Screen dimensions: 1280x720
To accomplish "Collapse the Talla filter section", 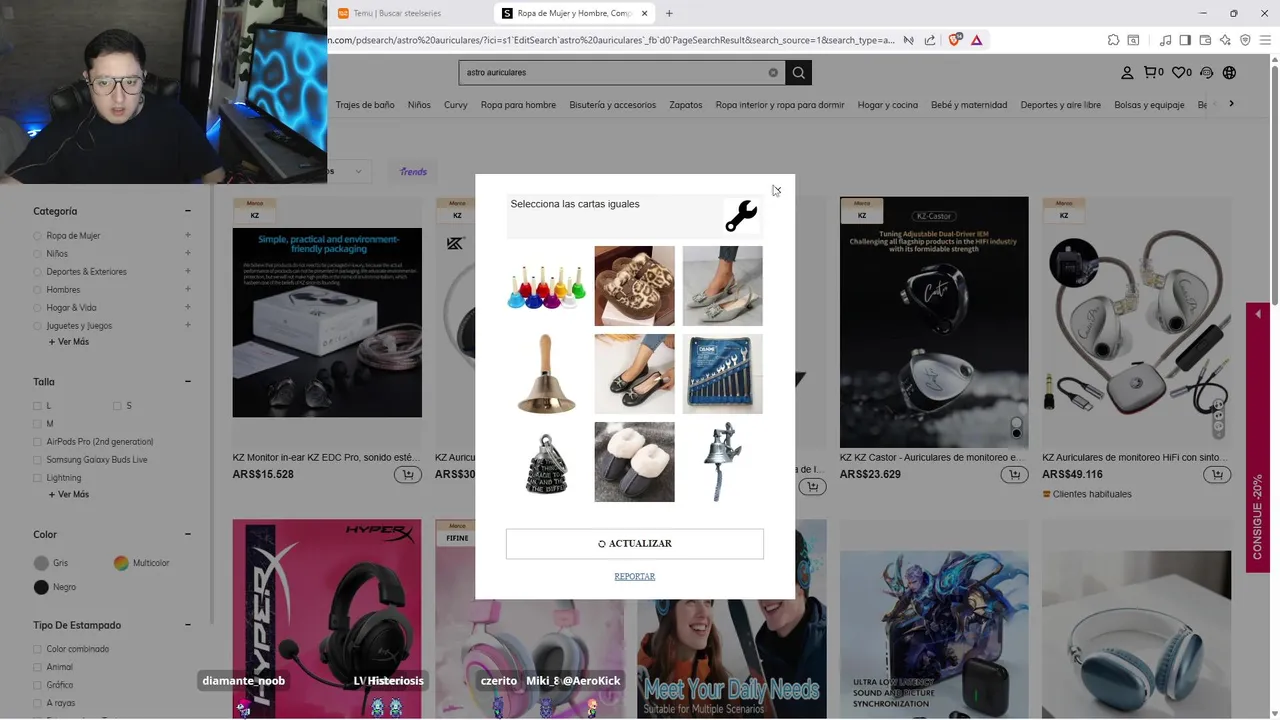I will (x=187, y=381).
